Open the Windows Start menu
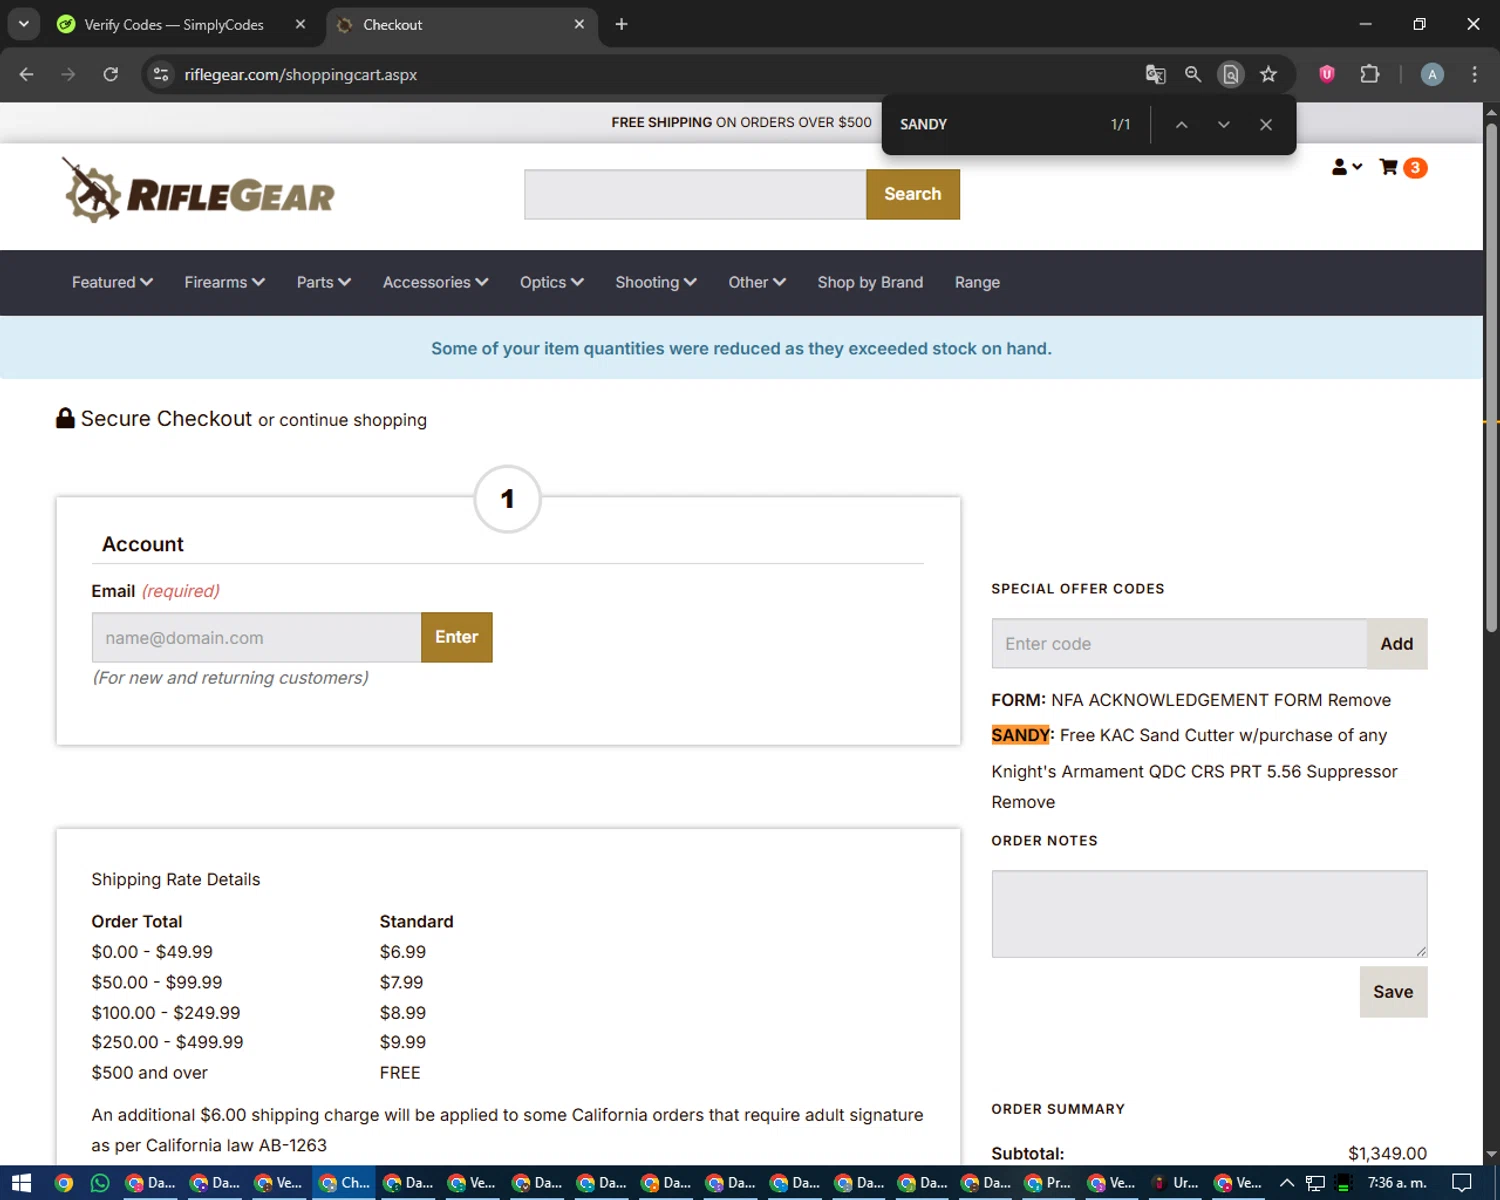 click(22, 1183)
